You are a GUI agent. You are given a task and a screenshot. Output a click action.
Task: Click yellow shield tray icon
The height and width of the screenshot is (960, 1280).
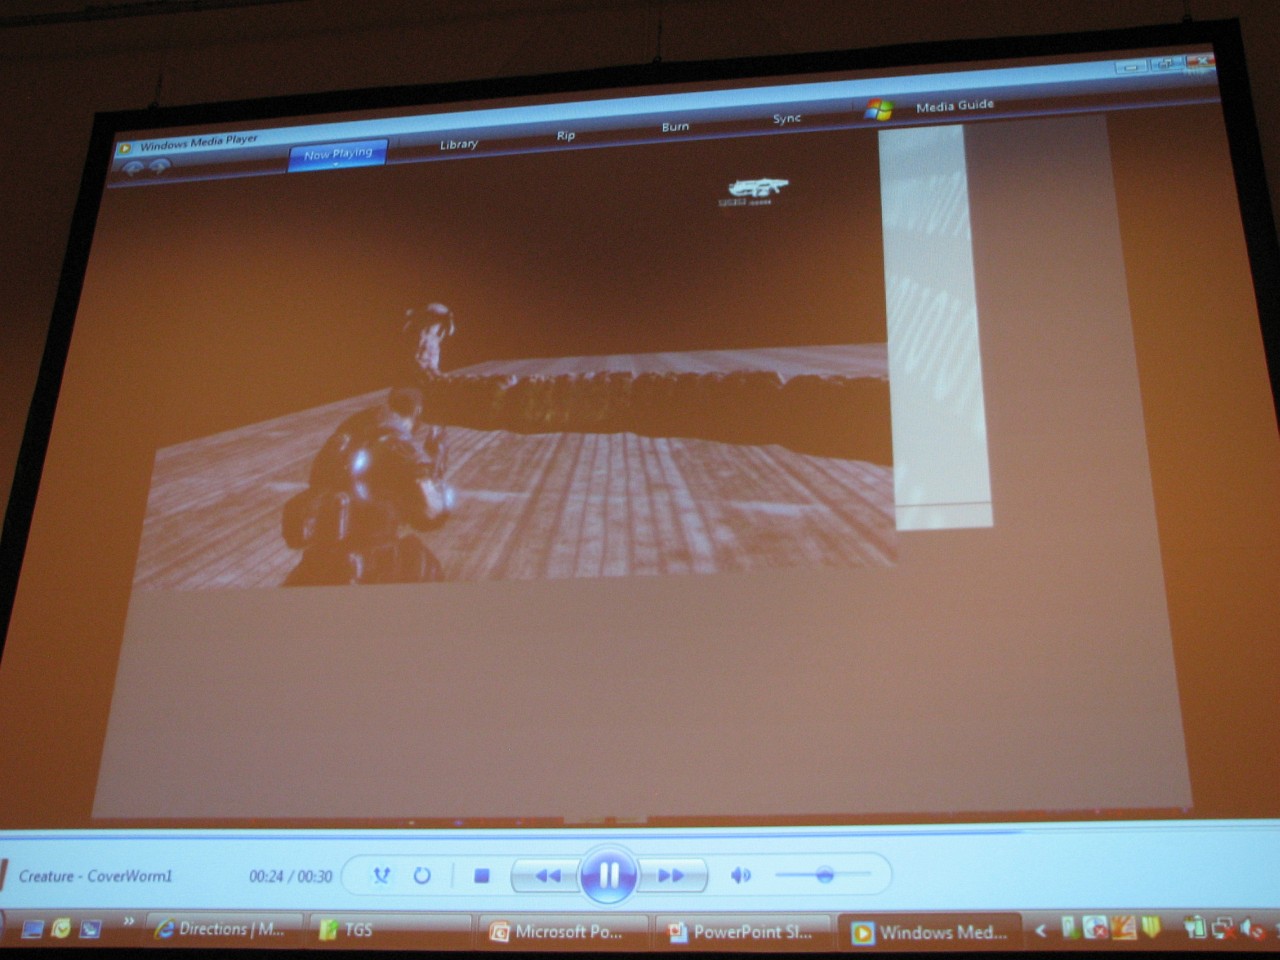coord(1150,928)
